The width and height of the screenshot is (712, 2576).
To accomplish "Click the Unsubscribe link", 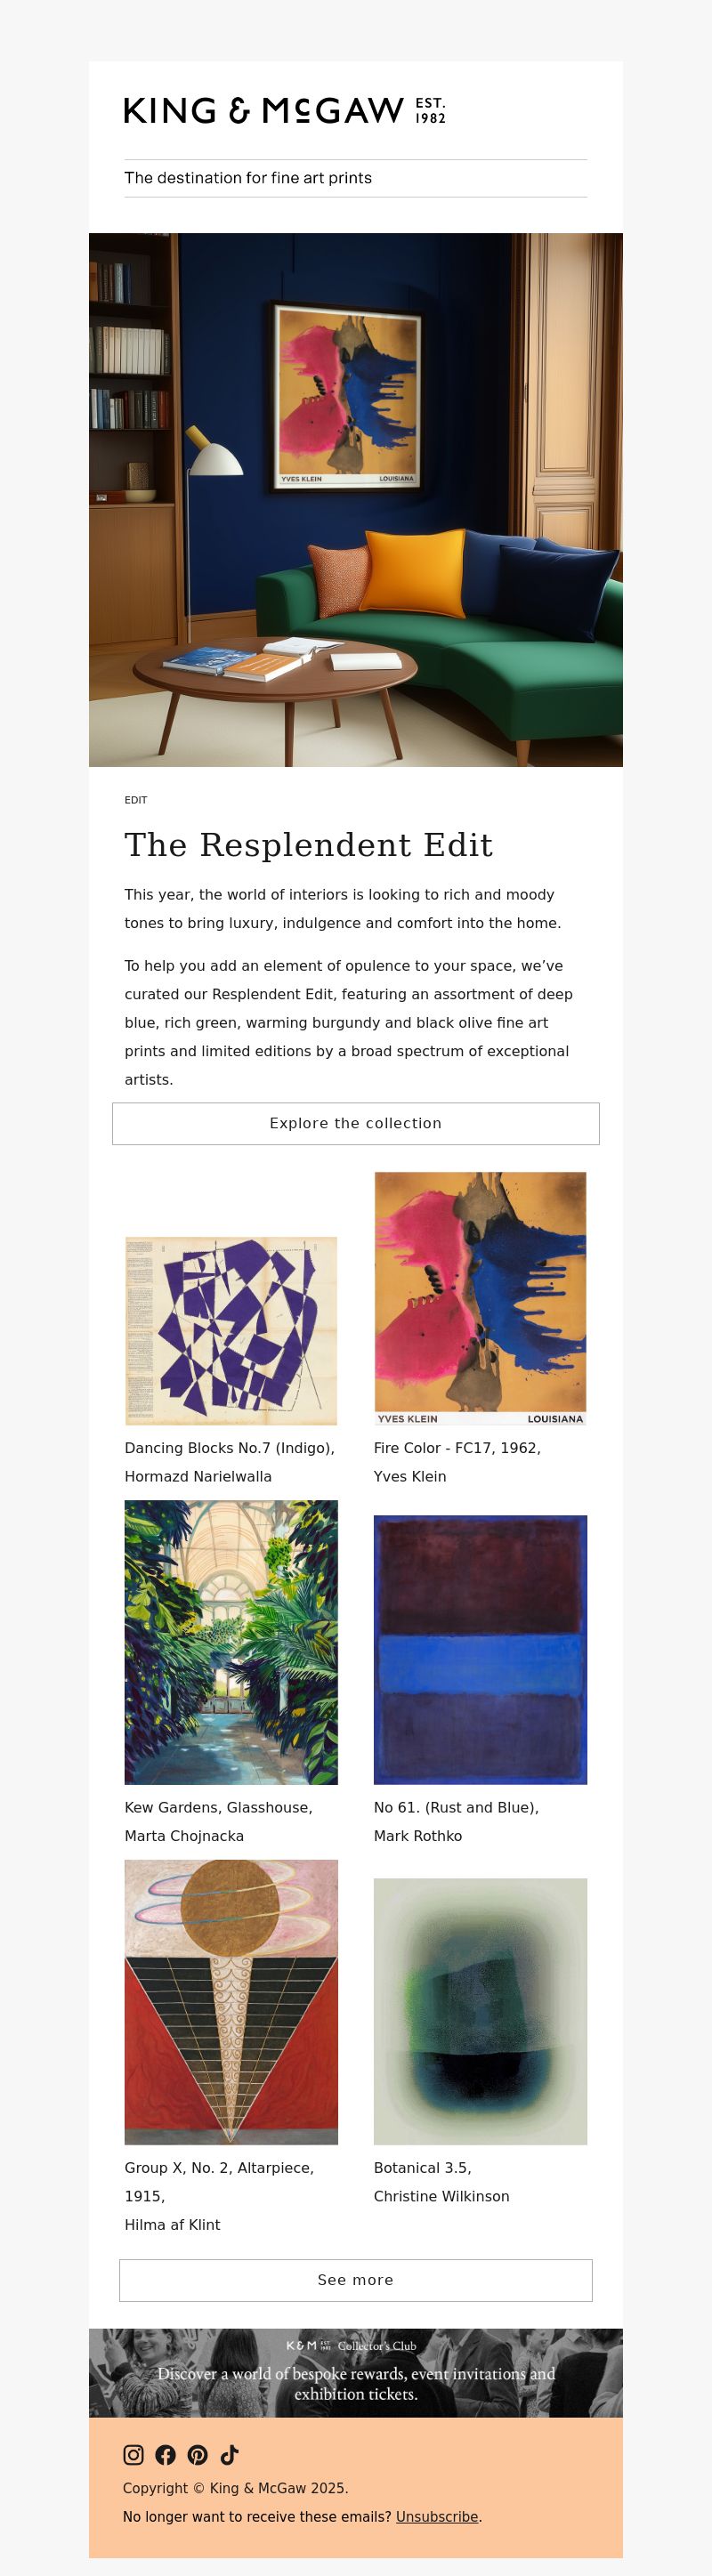I will [x=437, y=2516].
